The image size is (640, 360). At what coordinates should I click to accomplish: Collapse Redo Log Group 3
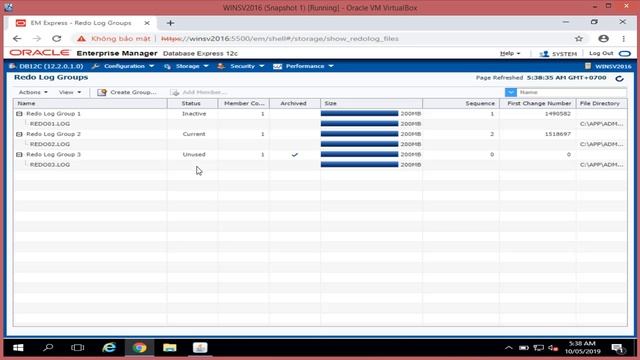click(19, 155)
